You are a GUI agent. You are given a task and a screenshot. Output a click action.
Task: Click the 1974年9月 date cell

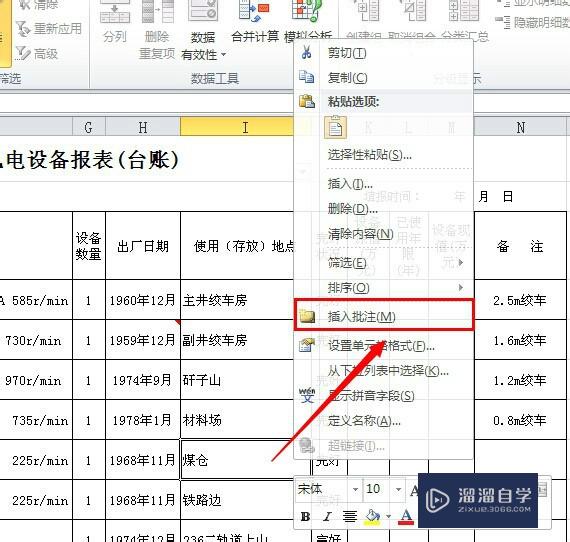[143, 380]
